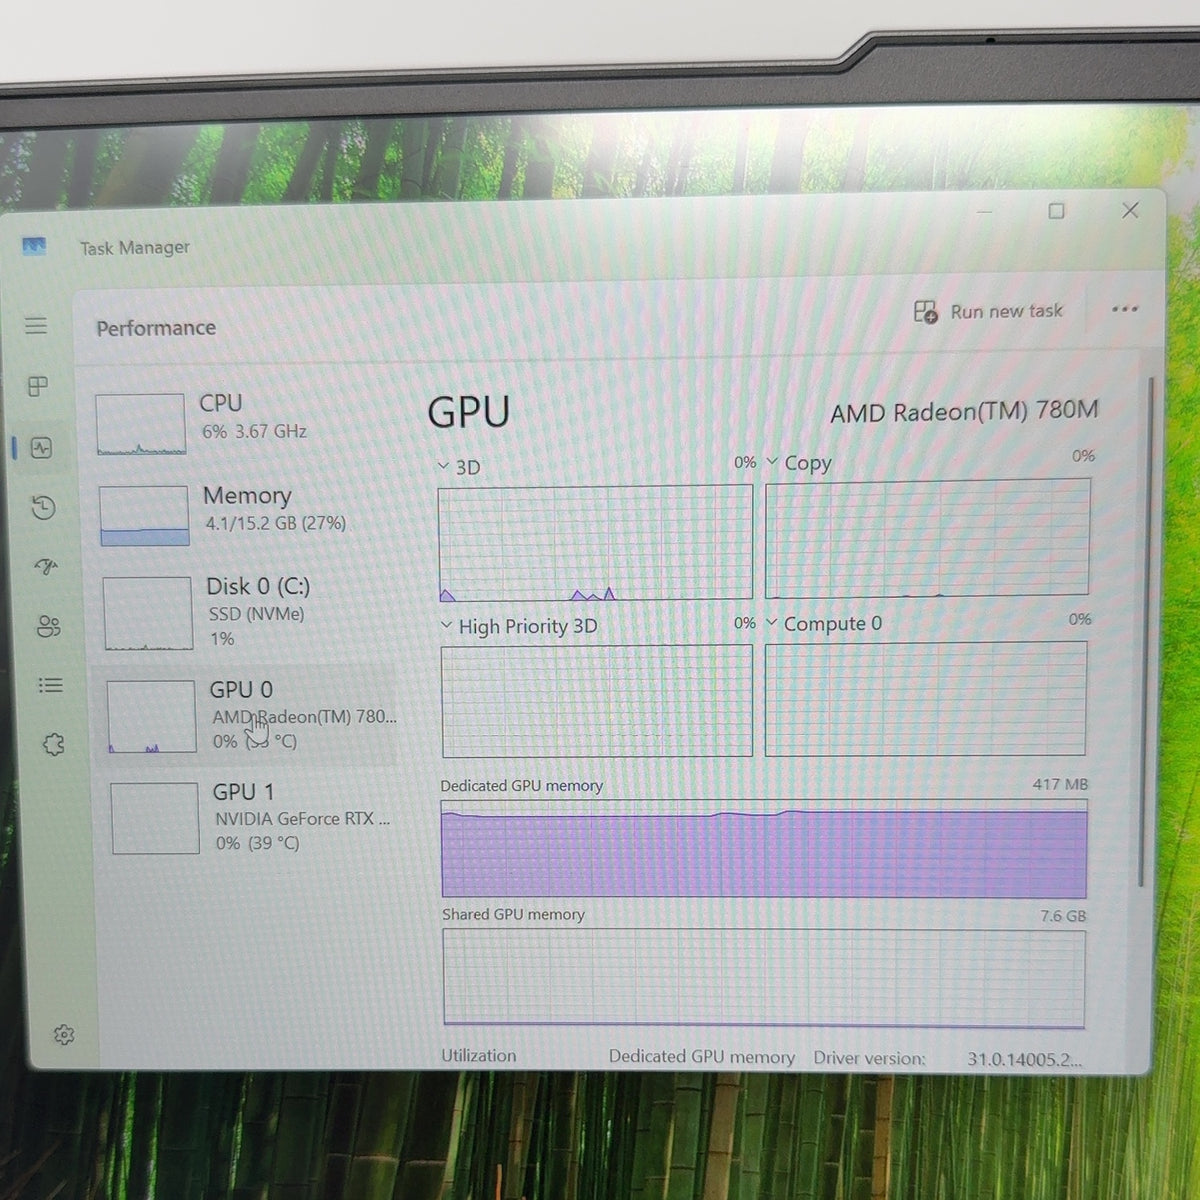Screen dimensions: 1200x1200
Task: Click the GPU 1 mini graph thumbnail
Action: tap(155, 818)
